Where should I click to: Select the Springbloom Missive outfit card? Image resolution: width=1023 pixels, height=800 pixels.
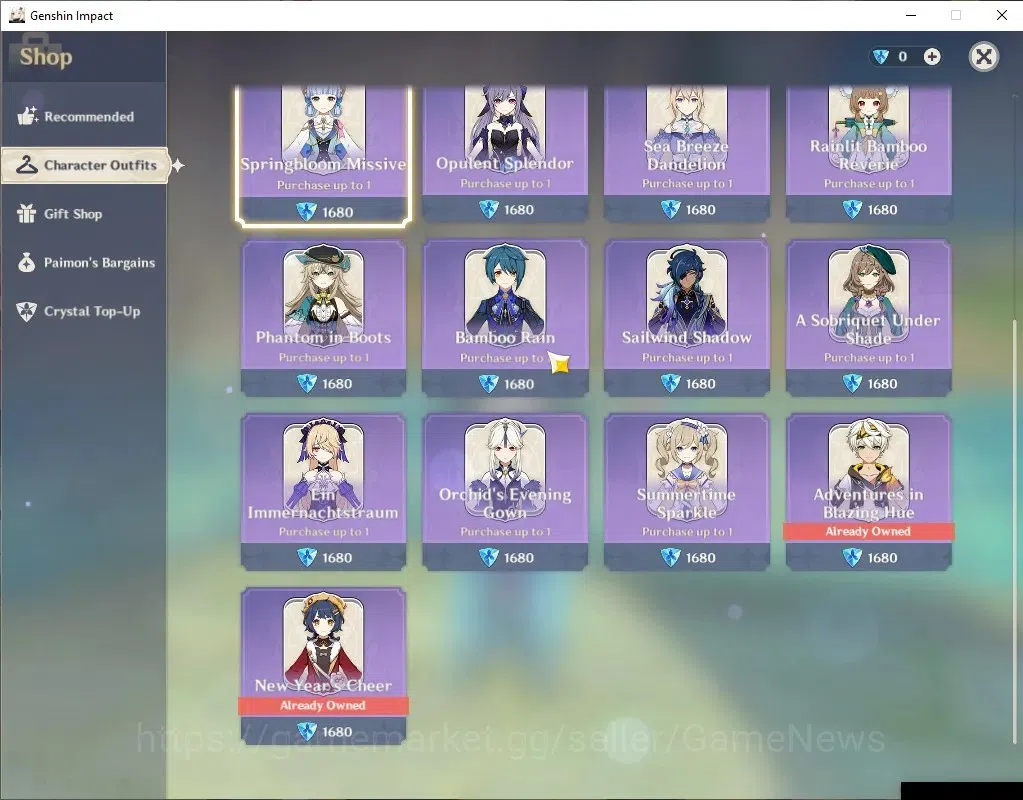[x=324, y=155]
